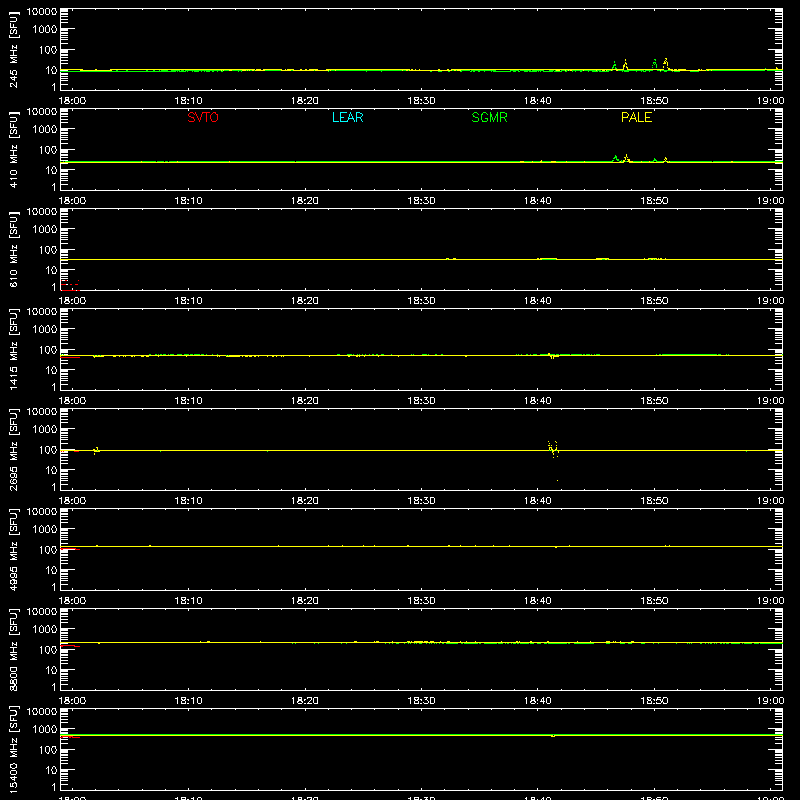Click the 18:20 tick under the 245 MHz plot

(305, 101)
